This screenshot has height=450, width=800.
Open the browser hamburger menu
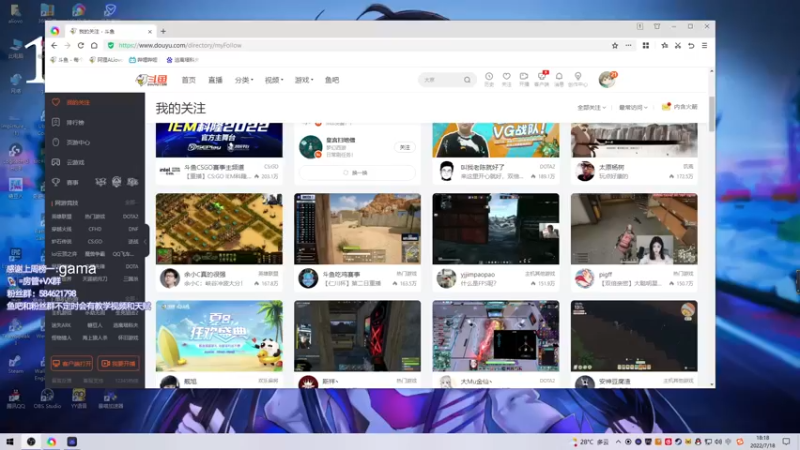pos(704,45)
